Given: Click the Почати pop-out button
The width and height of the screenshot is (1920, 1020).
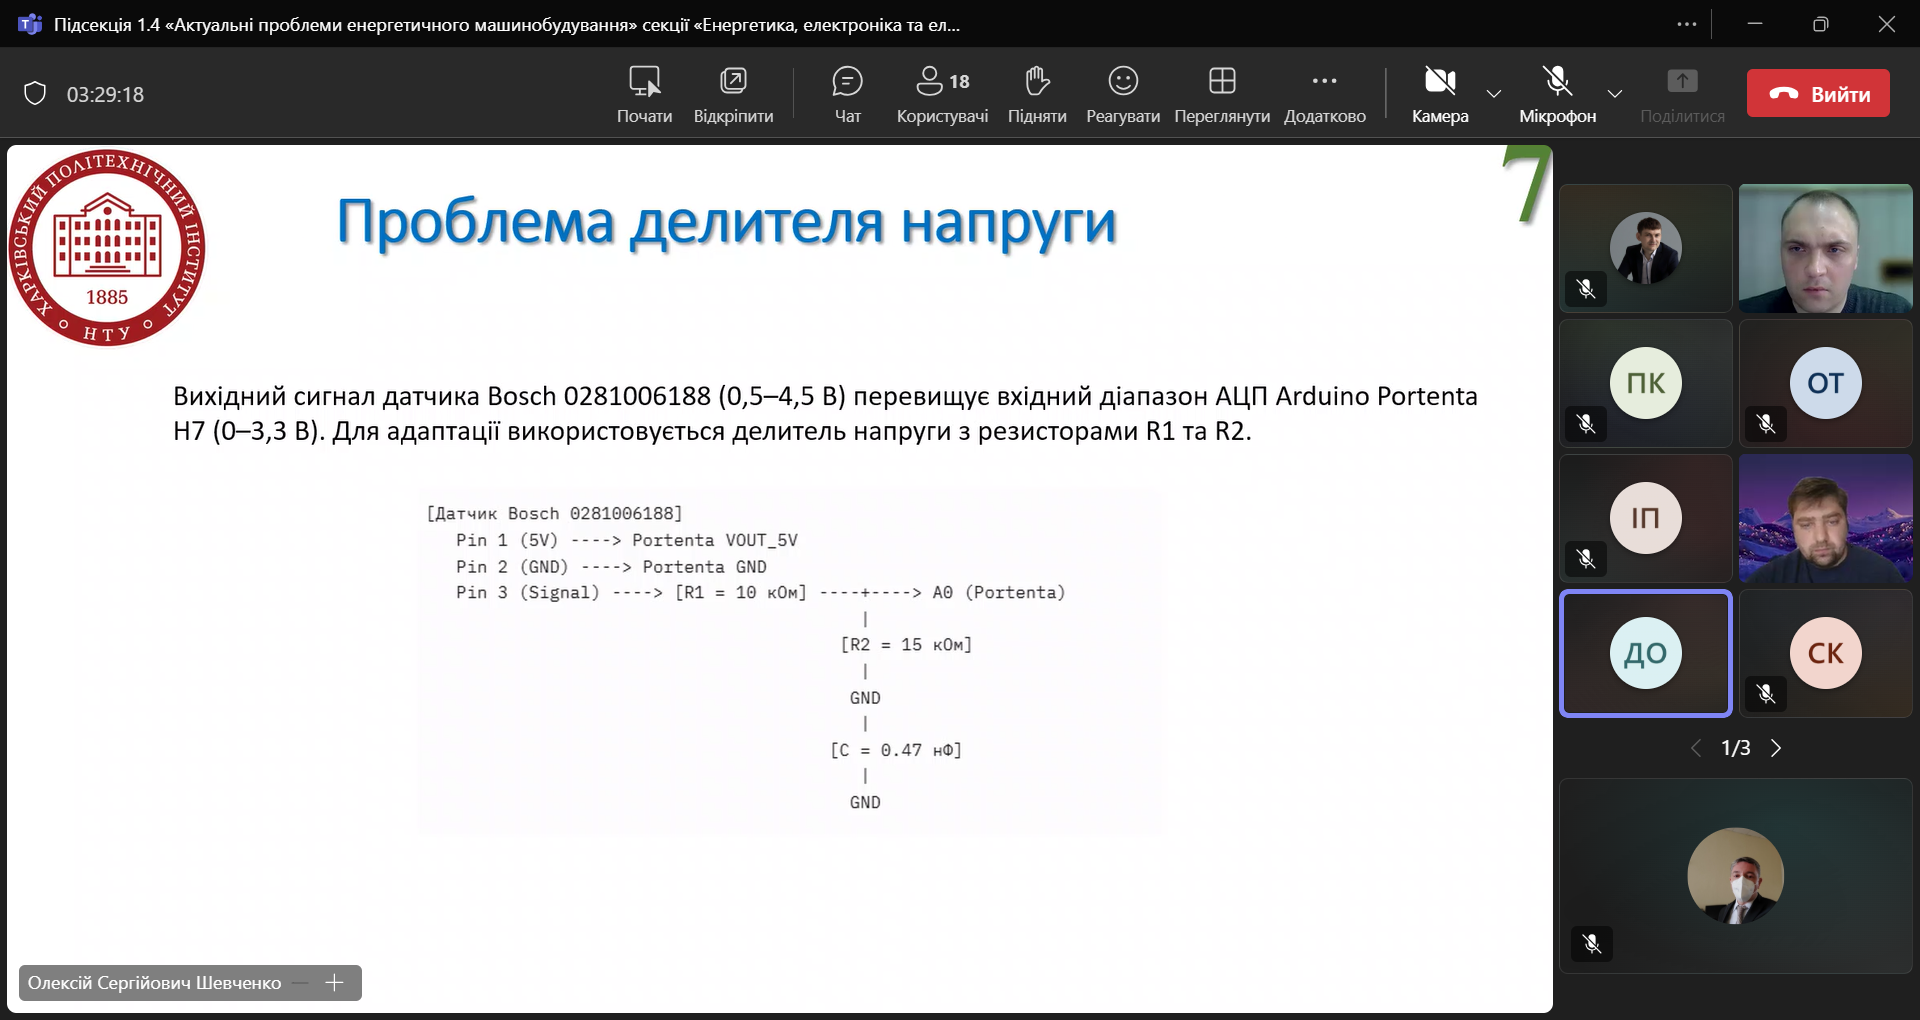Looking at the screenshot, I should click(644, 94).
